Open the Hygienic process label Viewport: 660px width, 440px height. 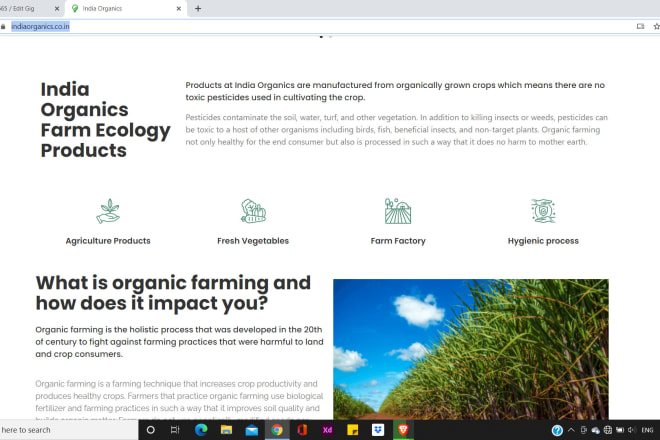pyautogui.click(x=543, y=241)
